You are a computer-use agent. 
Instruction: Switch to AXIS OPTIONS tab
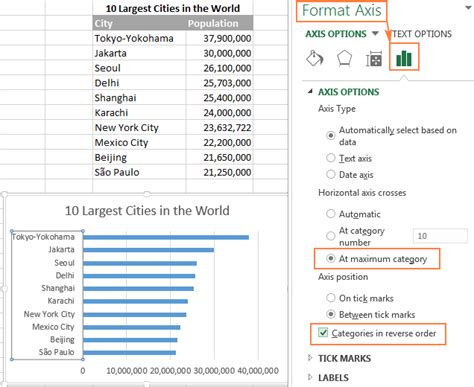(336, 34)
